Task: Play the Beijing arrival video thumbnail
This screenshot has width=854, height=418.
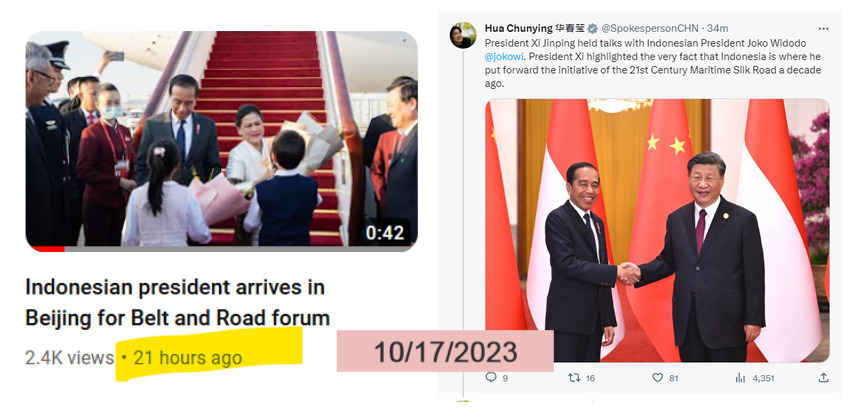Action: [x=222, y=139]
